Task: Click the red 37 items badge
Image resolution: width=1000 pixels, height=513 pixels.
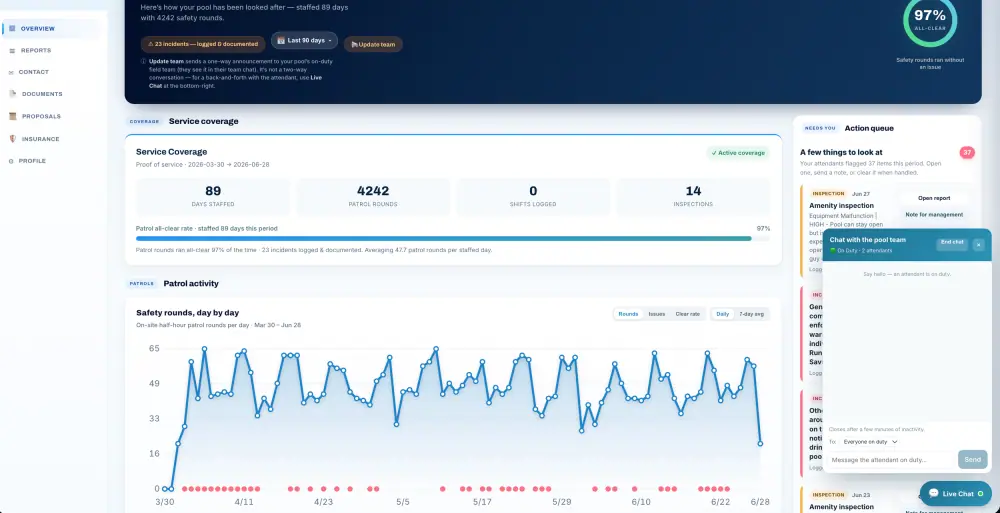Action: [x=967, y=152]
